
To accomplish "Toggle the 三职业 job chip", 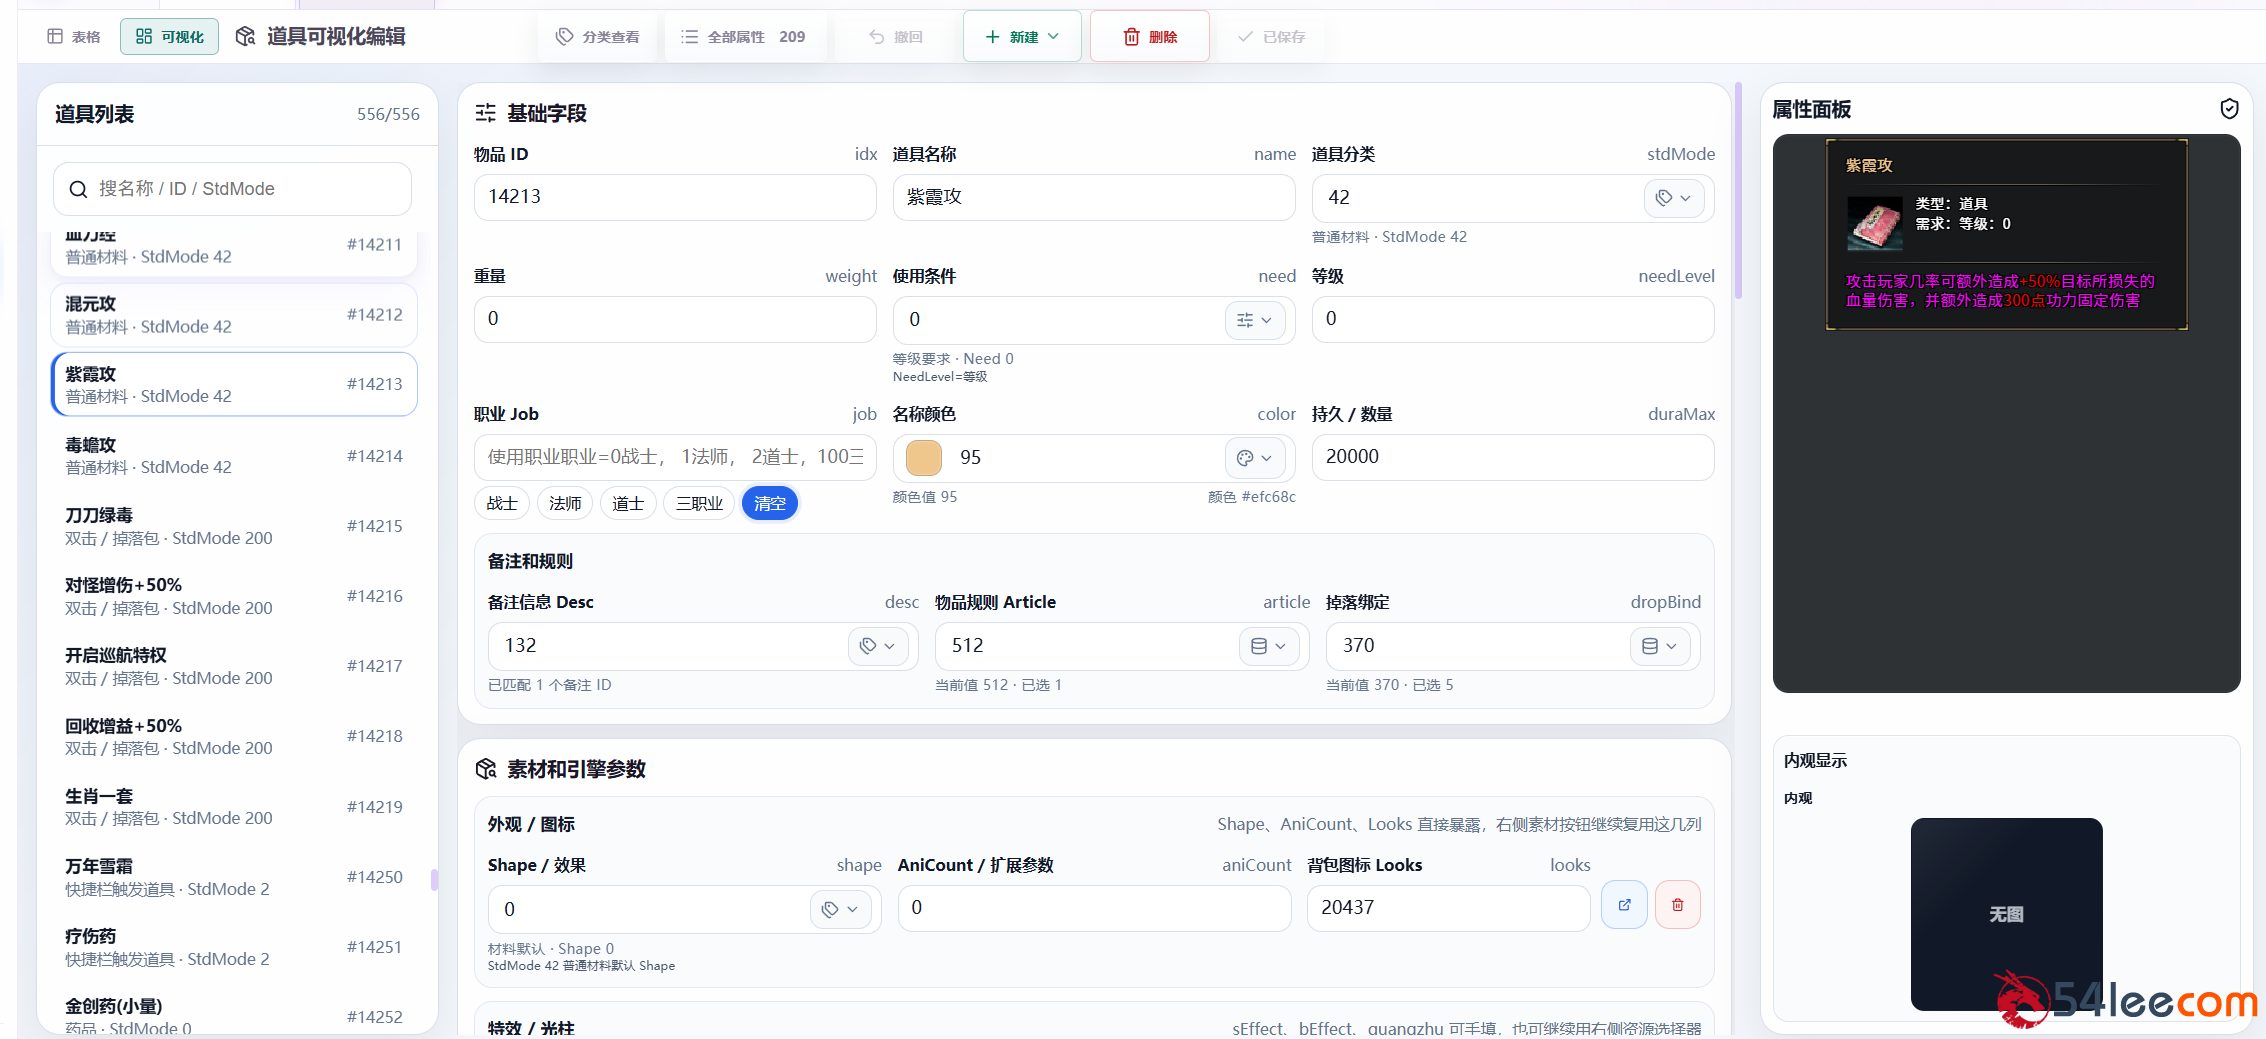I will [x=699, y=503].
